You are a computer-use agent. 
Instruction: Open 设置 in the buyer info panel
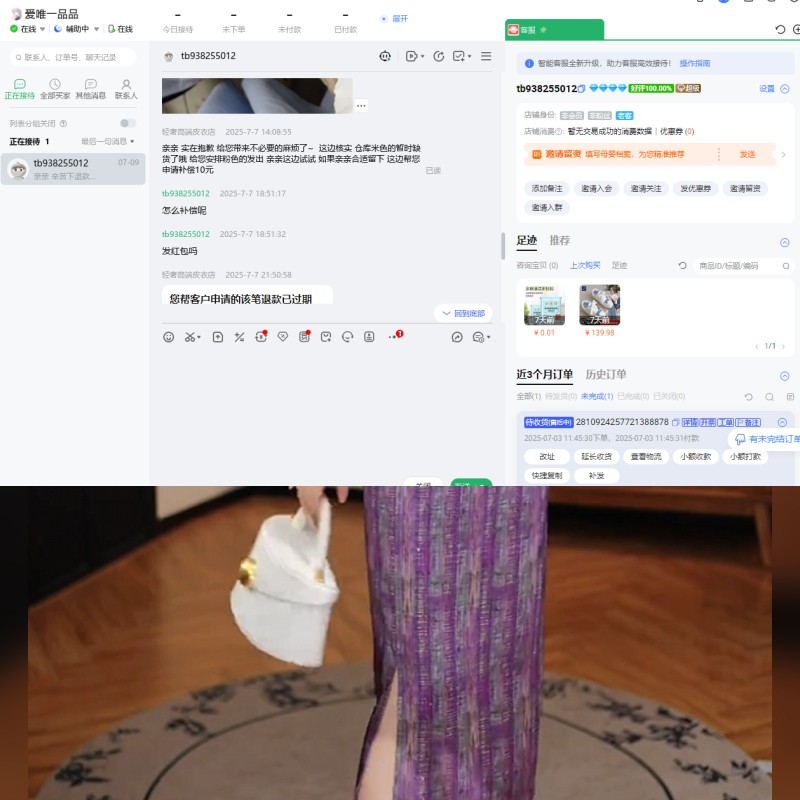(767, 89)
